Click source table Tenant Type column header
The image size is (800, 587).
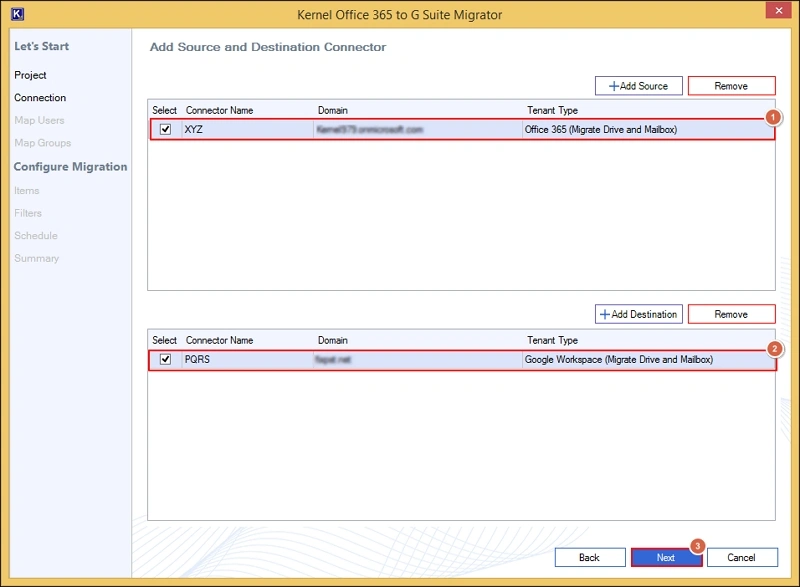pyautogui.click(x=552, y=110)
